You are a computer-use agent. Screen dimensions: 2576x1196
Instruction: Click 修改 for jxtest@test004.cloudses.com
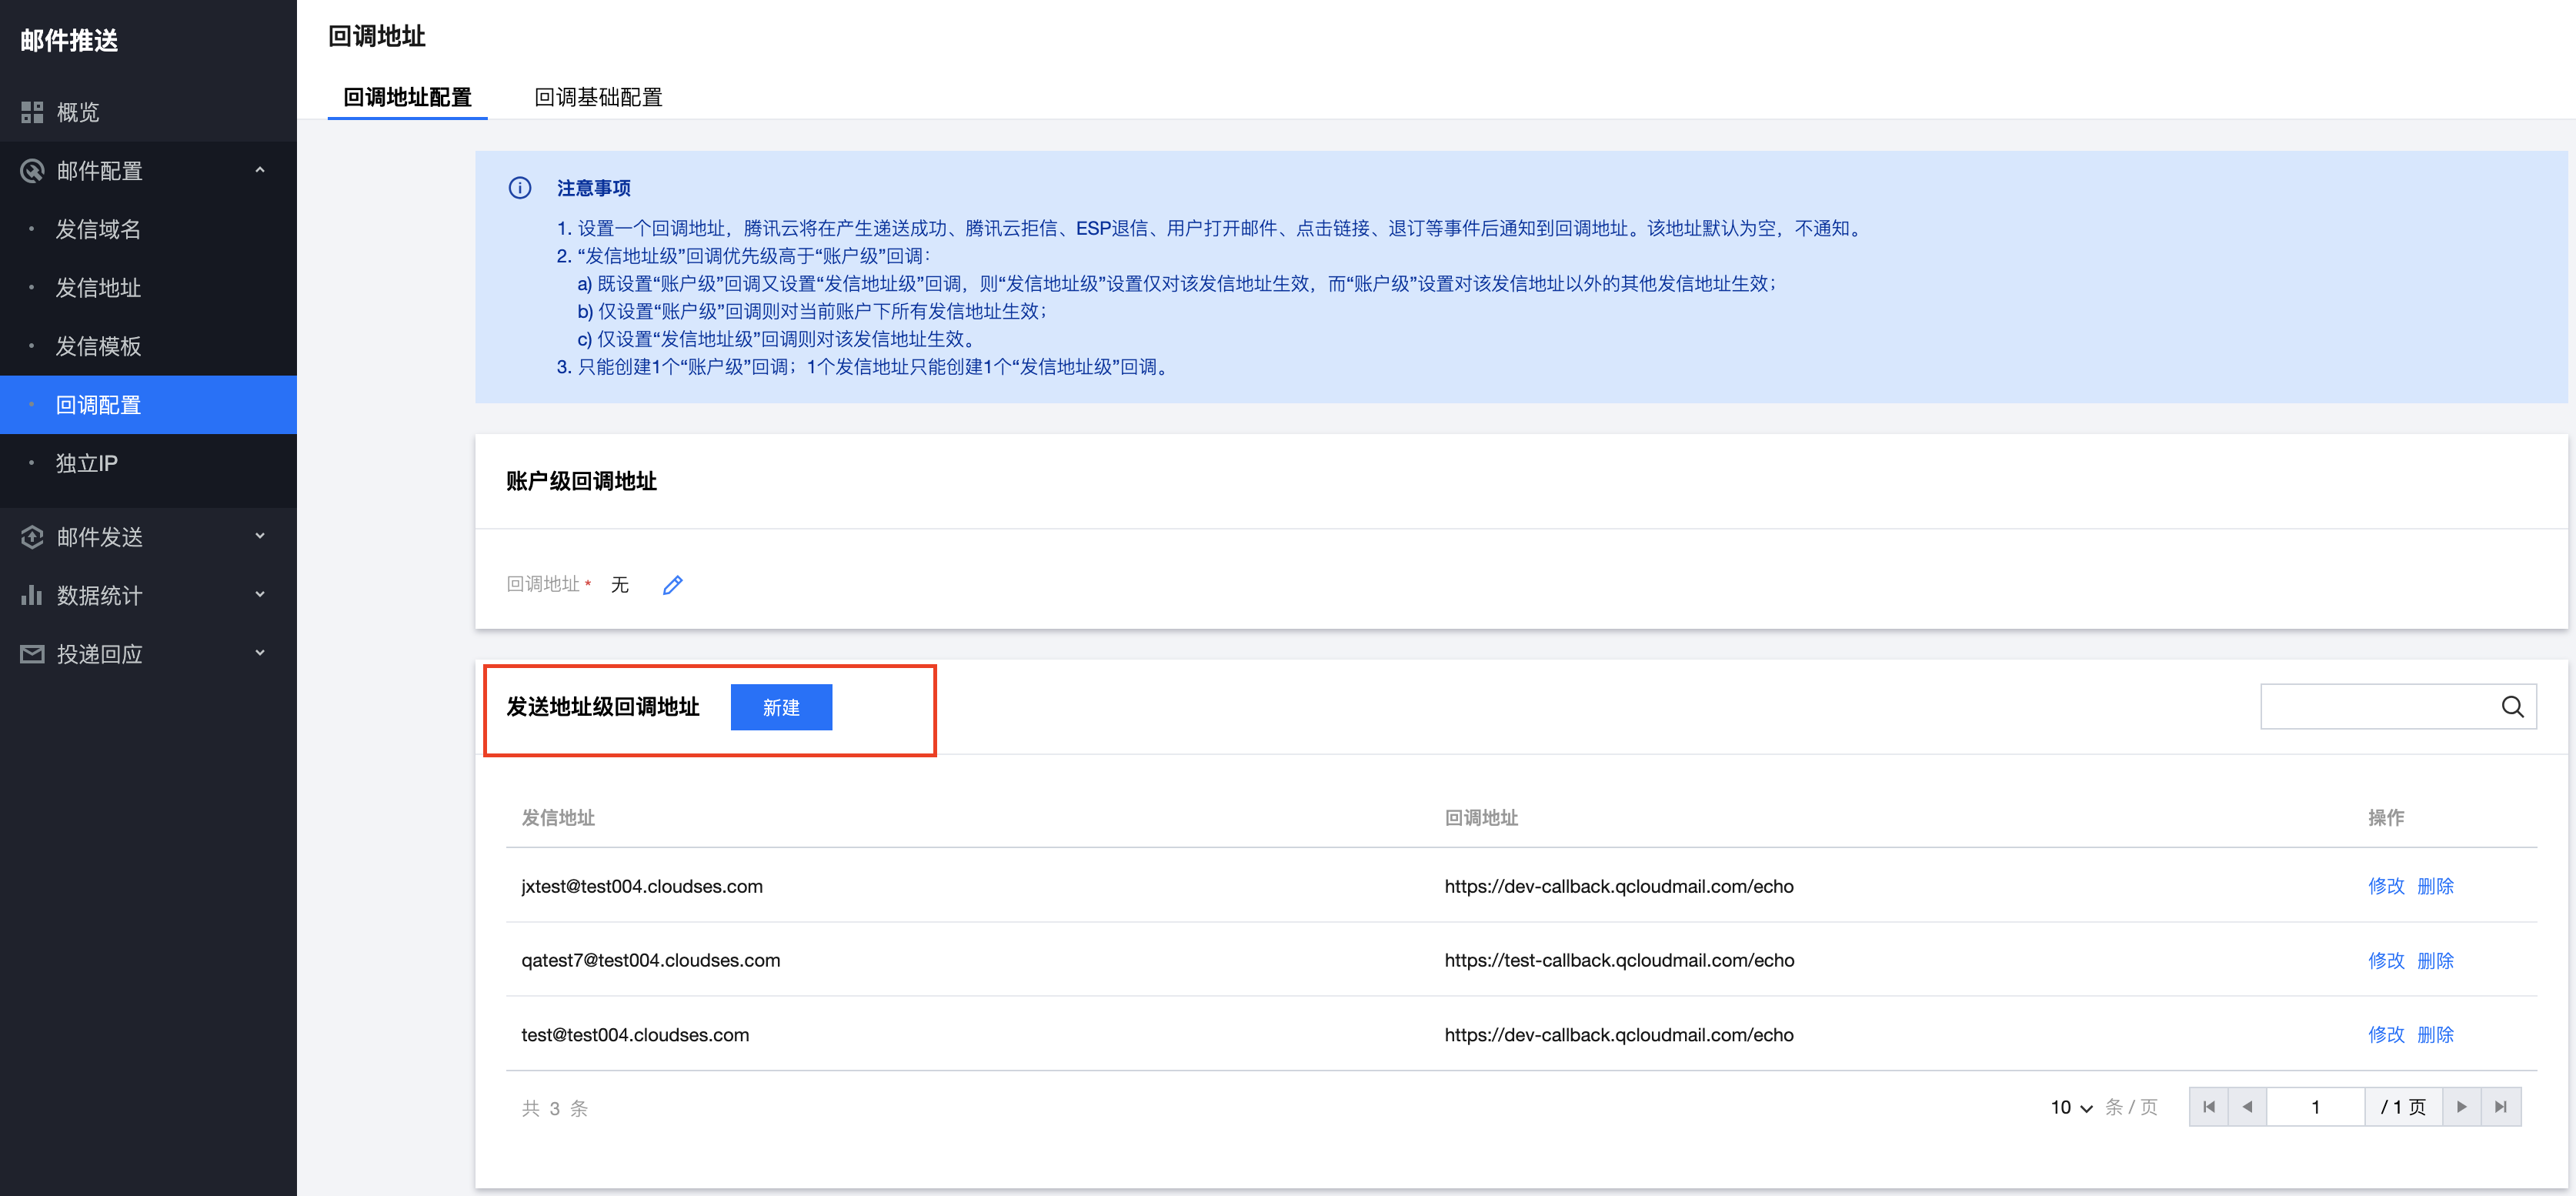pos(2385,886)
